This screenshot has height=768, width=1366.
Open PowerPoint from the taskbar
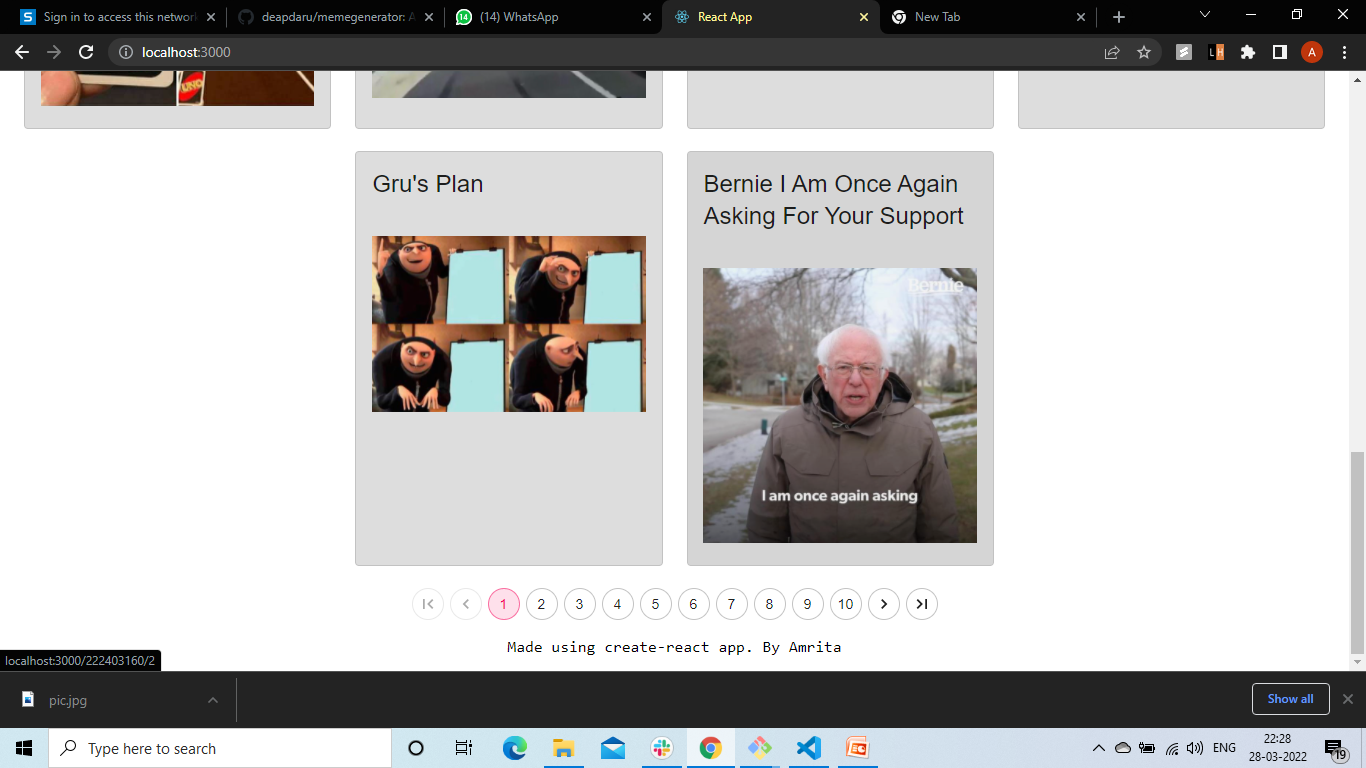(857, 748)
